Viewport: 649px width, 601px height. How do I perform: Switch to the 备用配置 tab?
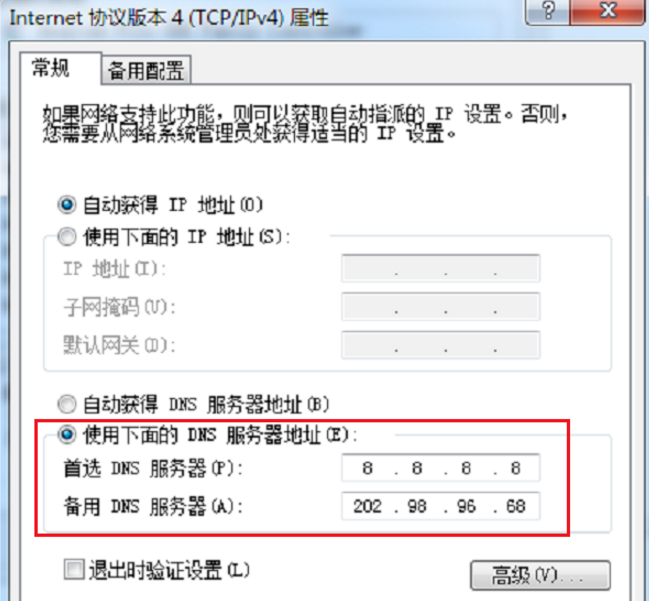tap(146, 70)
